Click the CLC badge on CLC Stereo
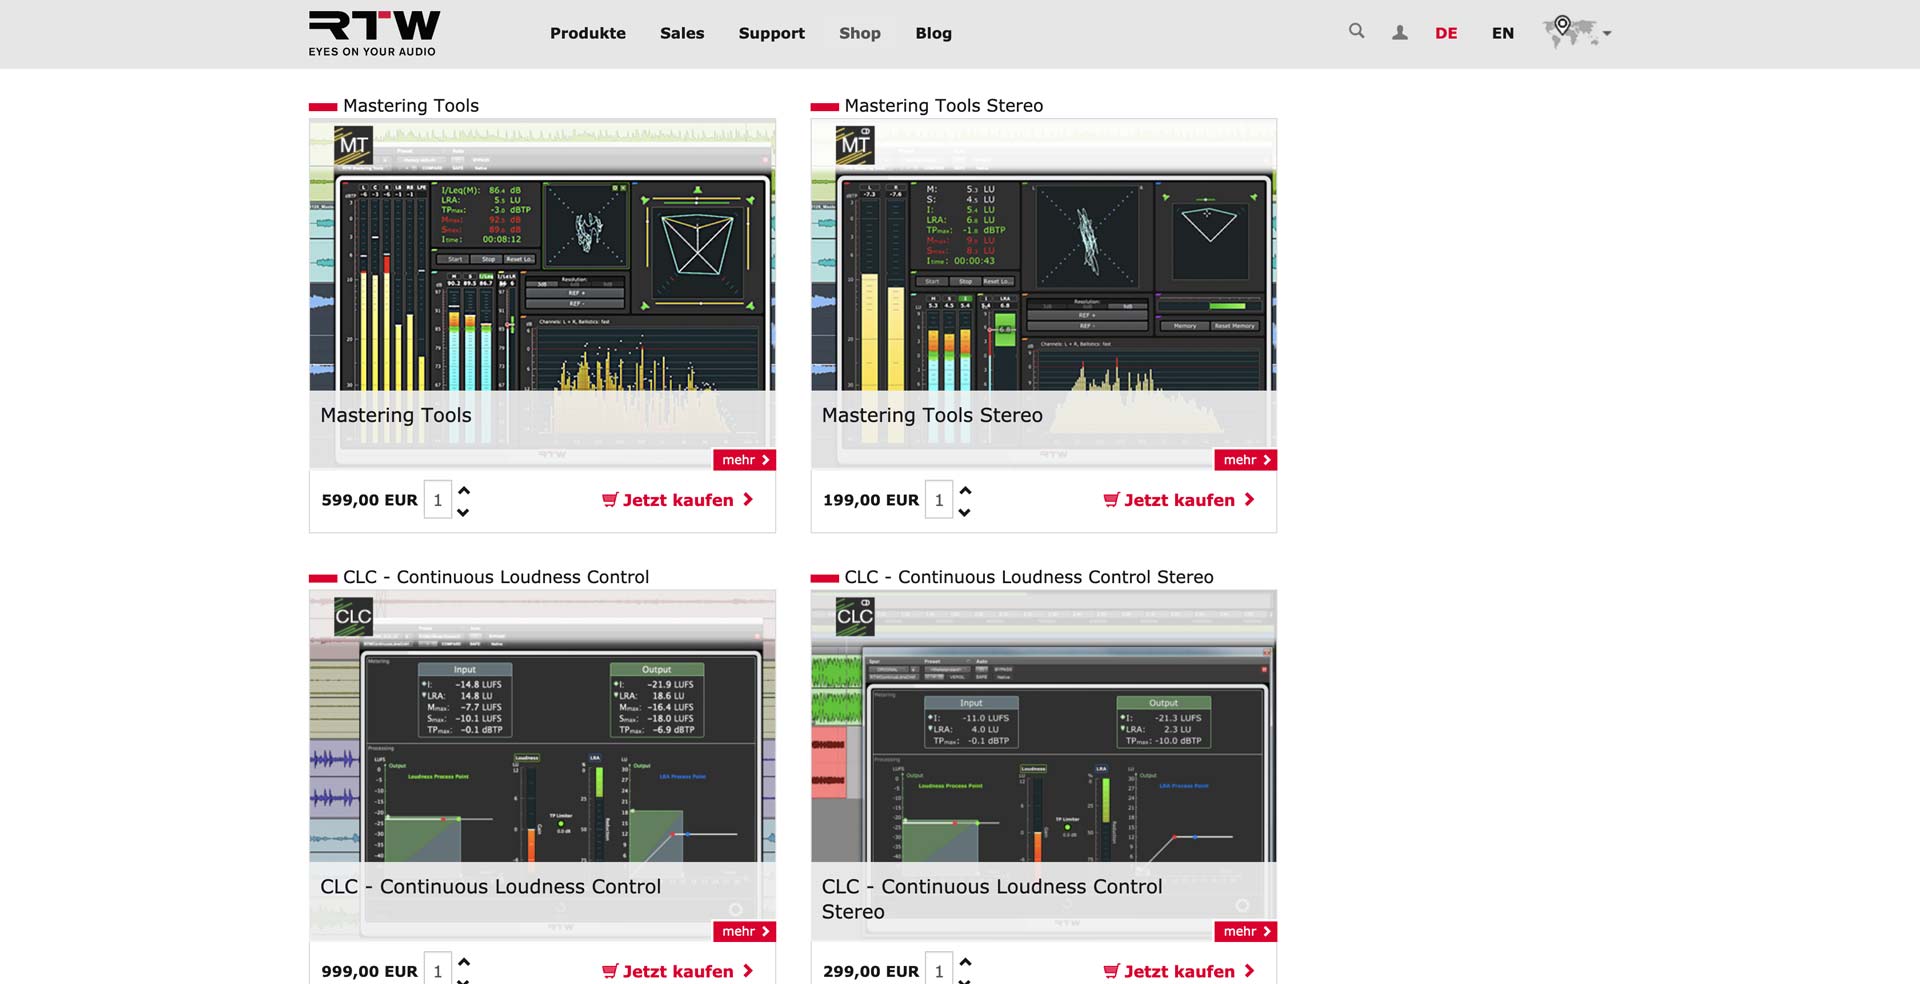Viewport: 1920px width, 984px height. coord(855,616)
